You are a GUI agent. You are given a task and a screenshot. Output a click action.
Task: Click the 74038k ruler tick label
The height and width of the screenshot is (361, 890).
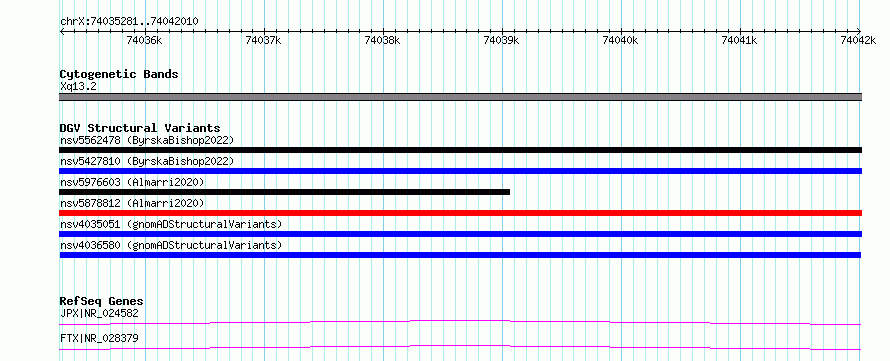pos(383,40)
